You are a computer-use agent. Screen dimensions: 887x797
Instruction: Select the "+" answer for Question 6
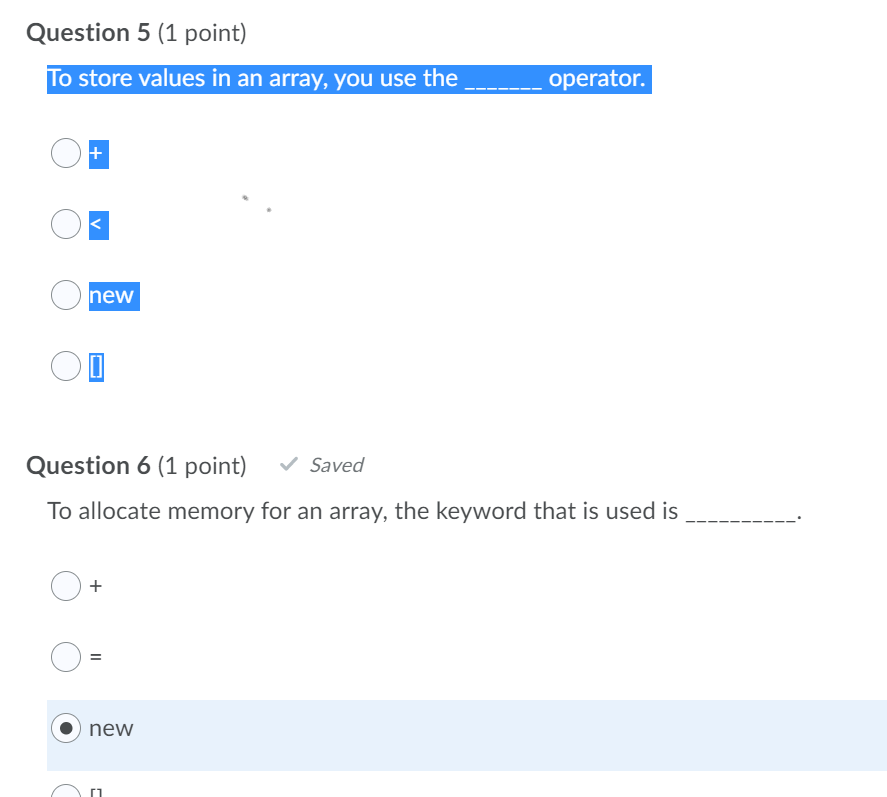[x=65, y=585]
